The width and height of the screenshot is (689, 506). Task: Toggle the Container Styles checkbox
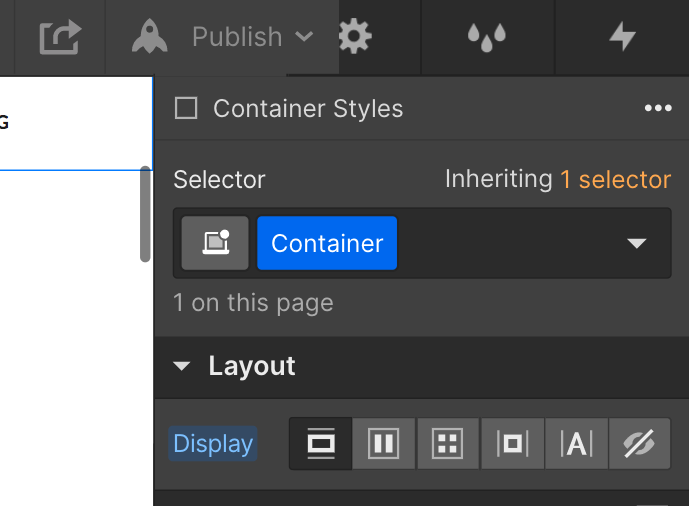186,108
